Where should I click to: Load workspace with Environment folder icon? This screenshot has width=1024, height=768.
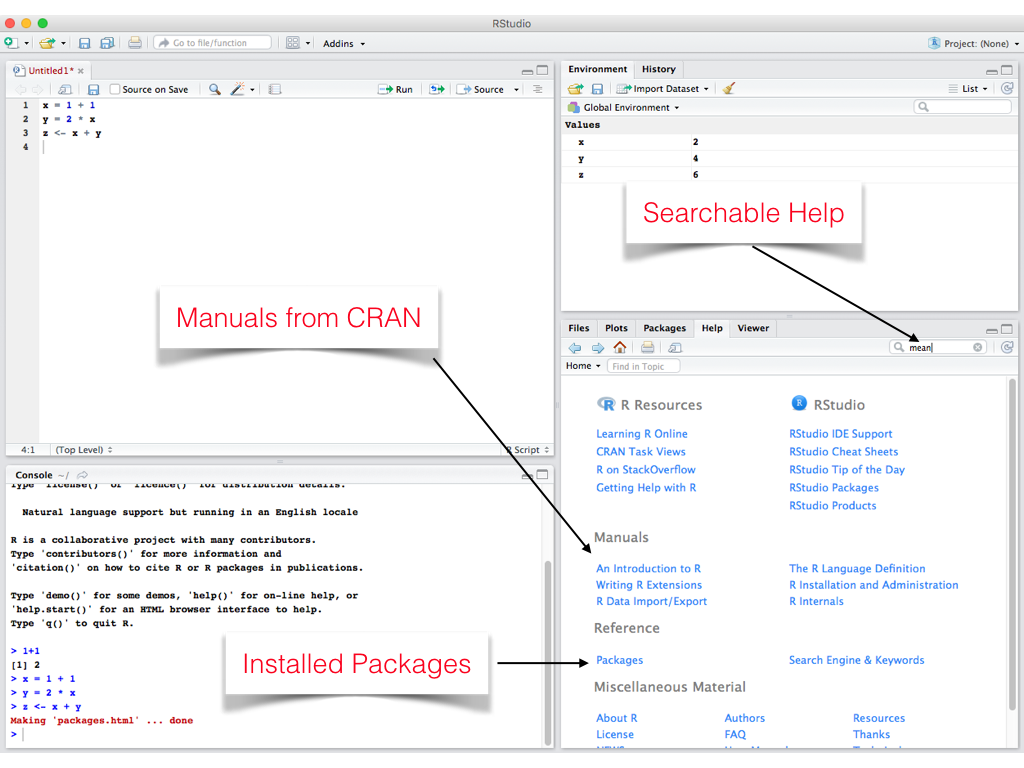[x=575, y=89]
